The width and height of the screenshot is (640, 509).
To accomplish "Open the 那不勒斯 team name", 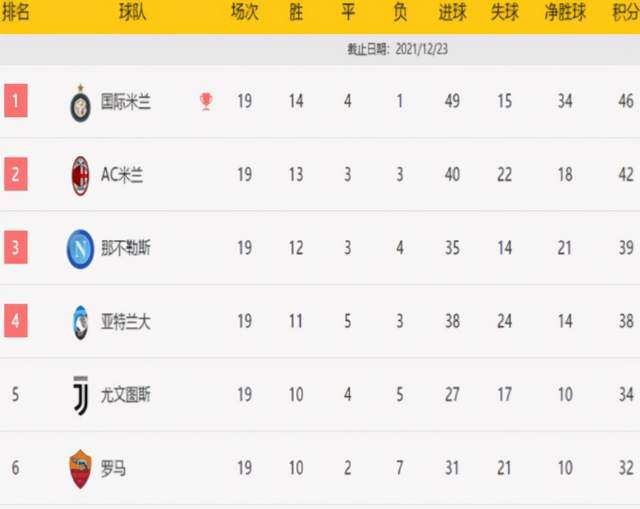I will point(126,248).
